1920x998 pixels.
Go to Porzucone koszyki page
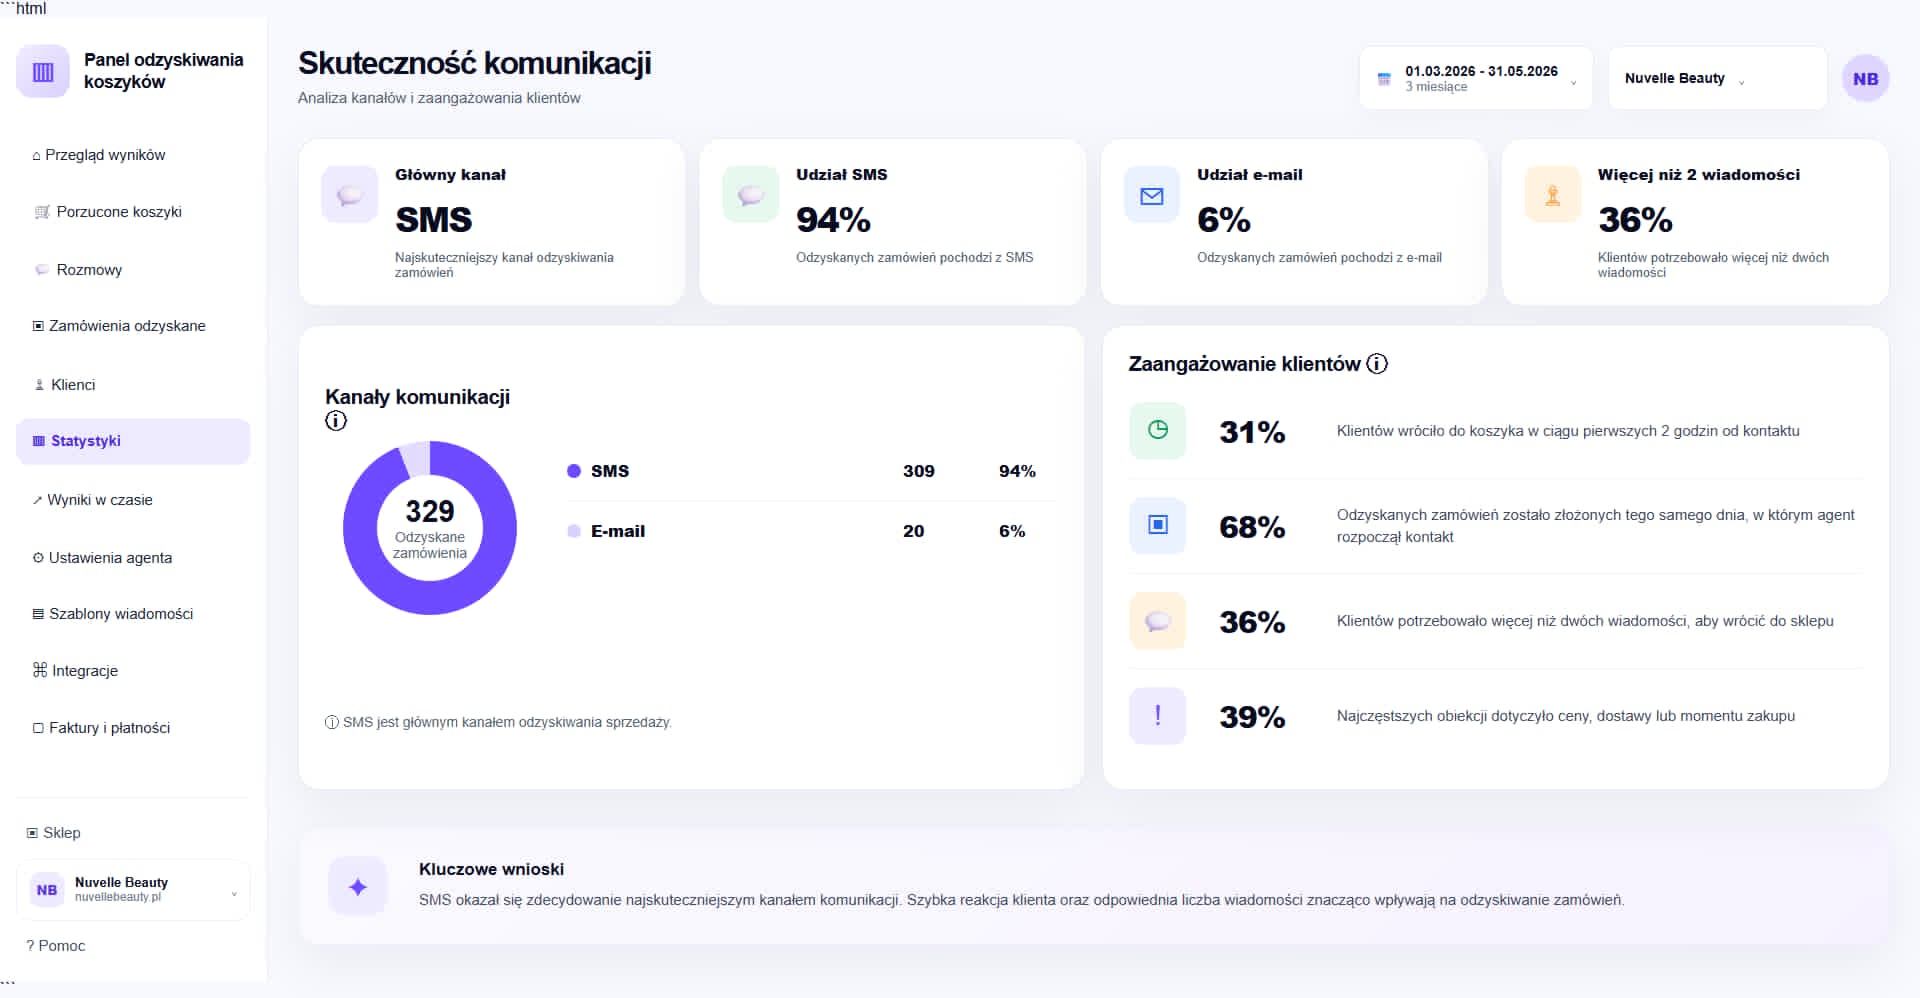click(x=133, y=212)
